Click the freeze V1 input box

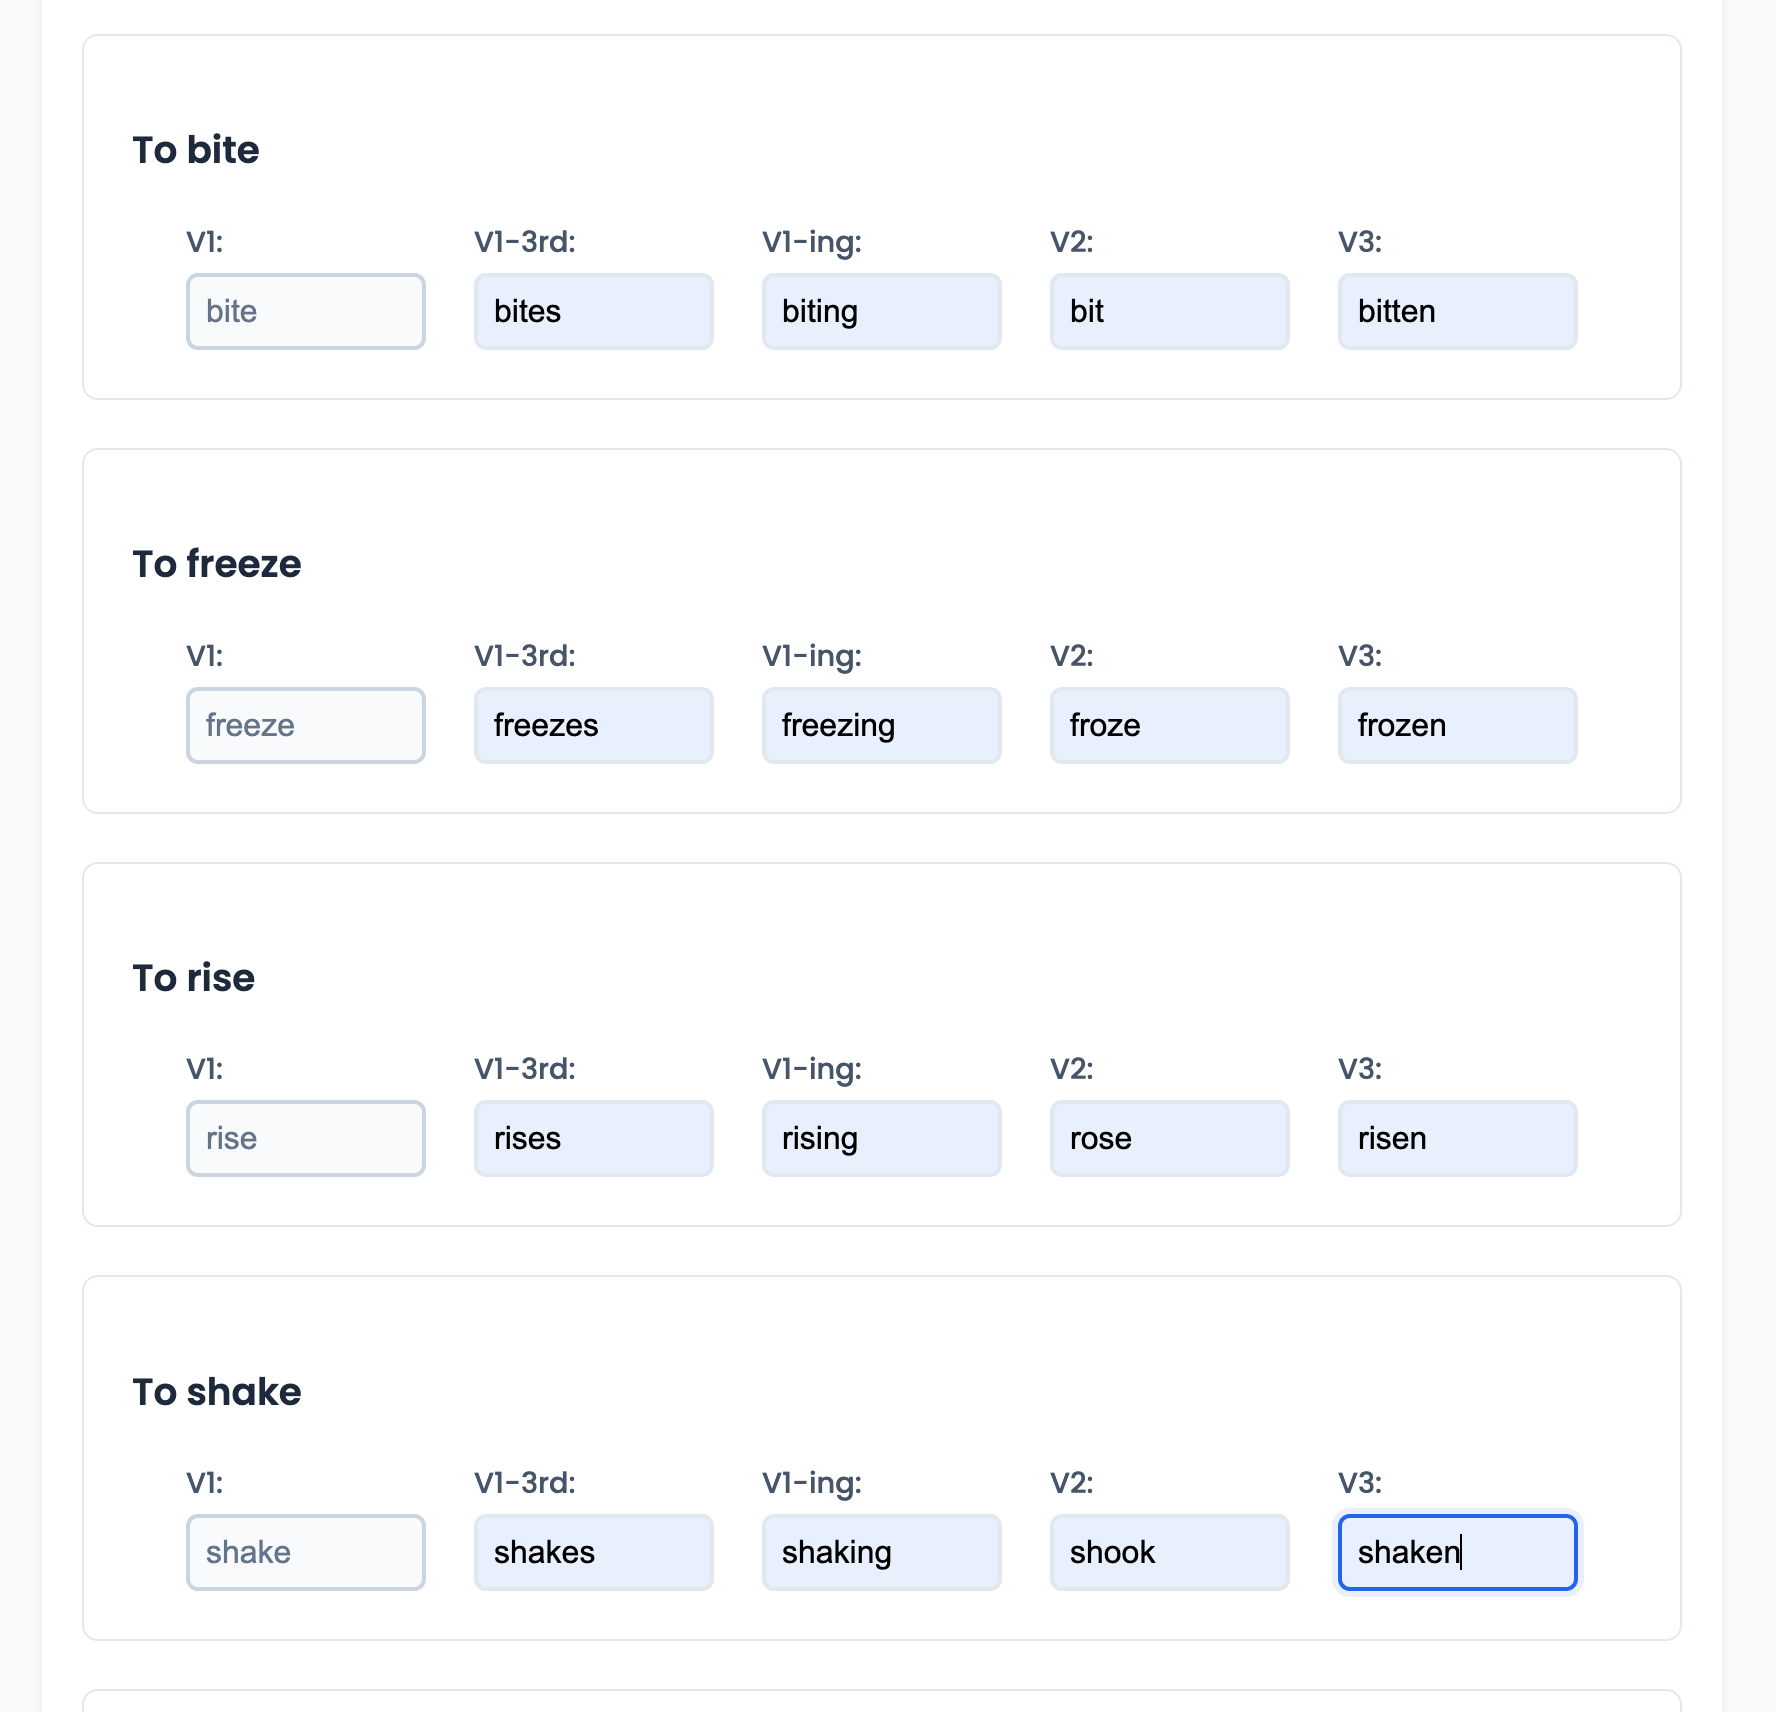pos(305,725)
